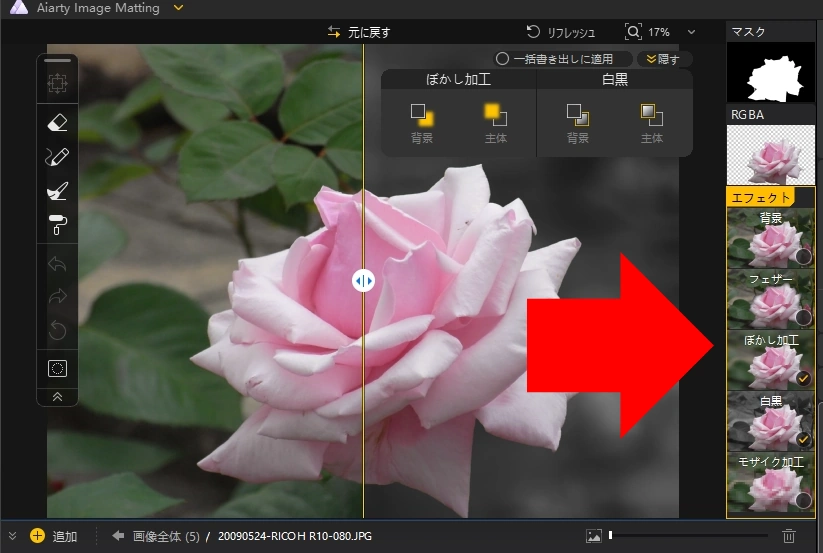Collapse the left toolbar with double chevron

point(57,396)
